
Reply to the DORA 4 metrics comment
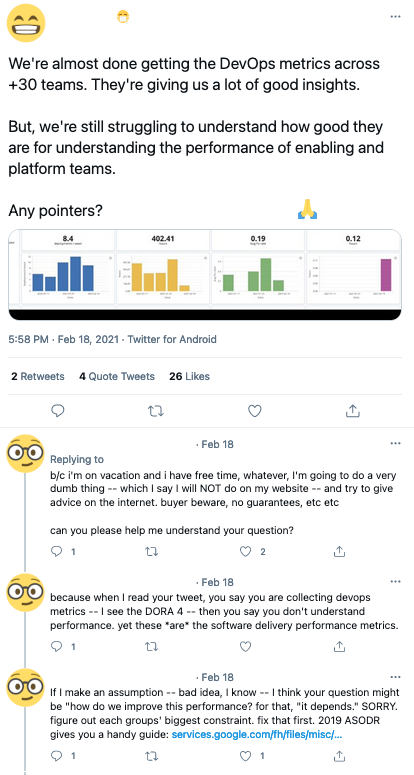(57, 646)
